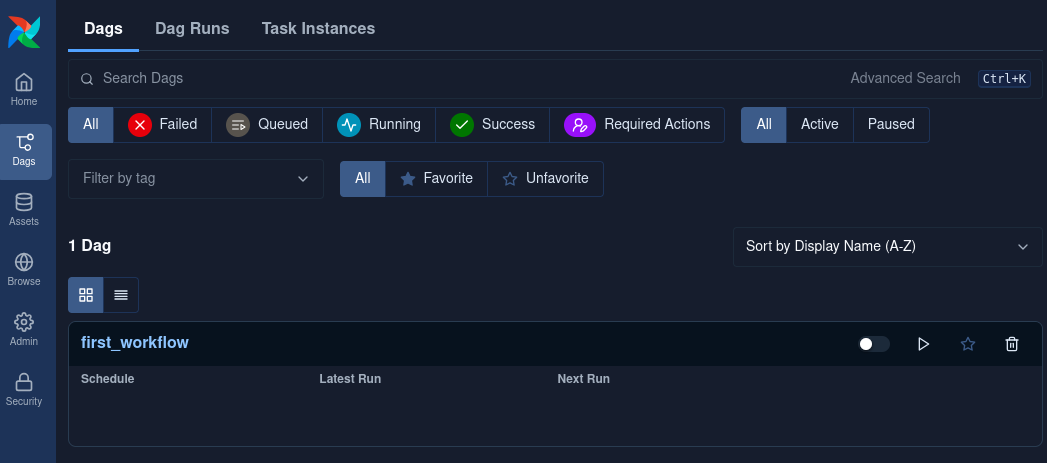The image size is (1047, 463).
Task: Delete first_workflow using the trash icon
Action: [1012, 344]
